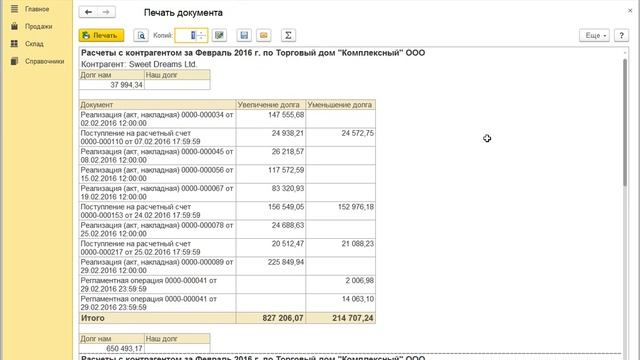Click the report title Расчеты с контрагентом

pos(253,53)
